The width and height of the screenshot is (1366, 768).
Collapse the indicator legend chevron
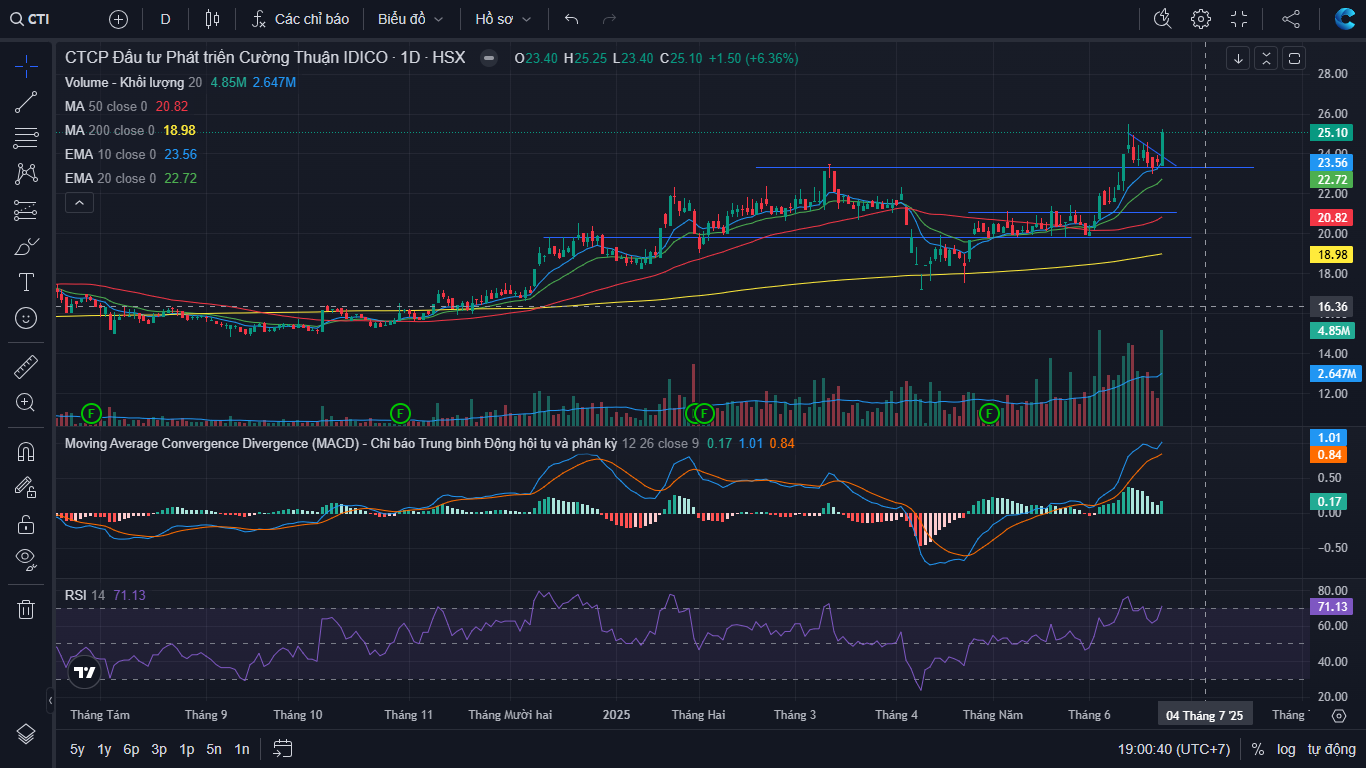click(x=79, y=203)
